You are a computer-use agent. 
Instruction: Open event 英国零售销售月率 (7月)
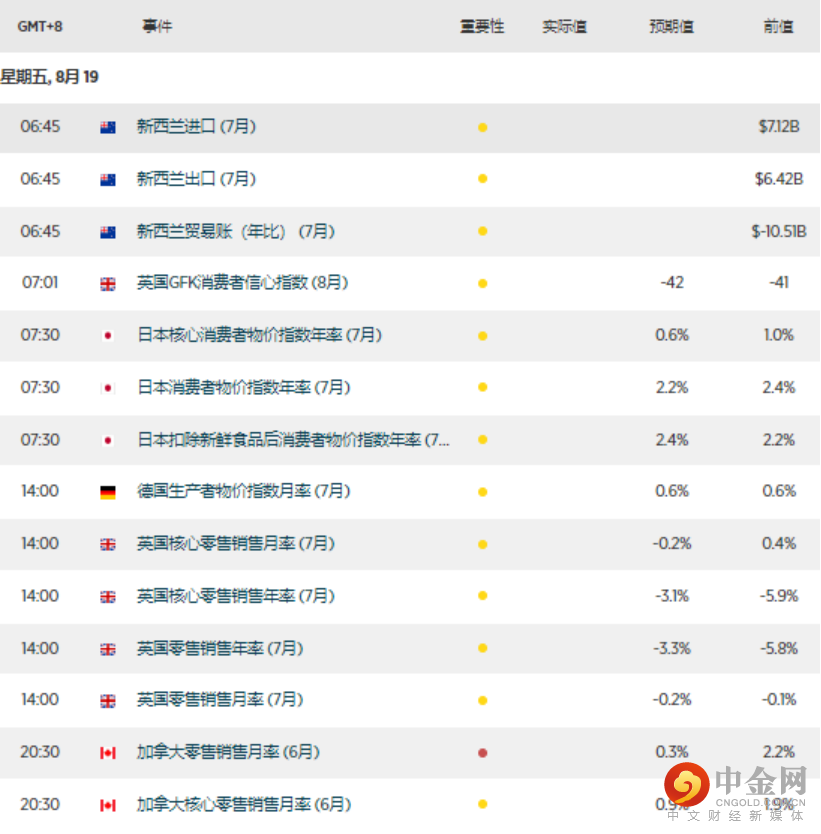pos(220,699)
